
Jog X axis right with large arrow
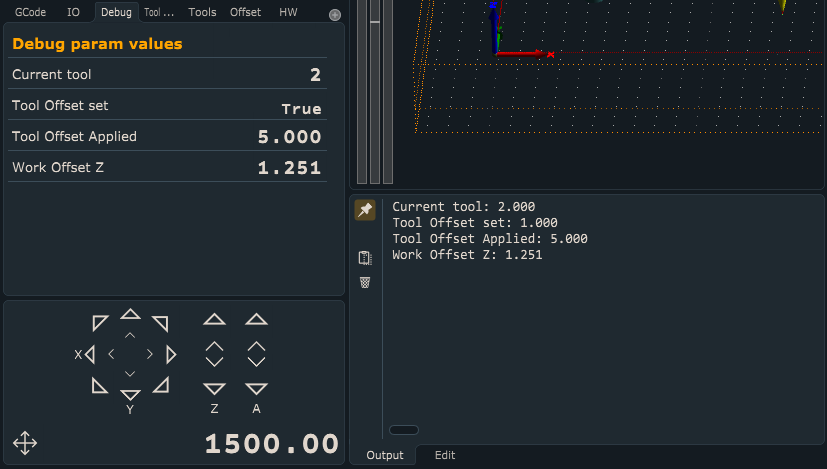(x=171, y=354)
